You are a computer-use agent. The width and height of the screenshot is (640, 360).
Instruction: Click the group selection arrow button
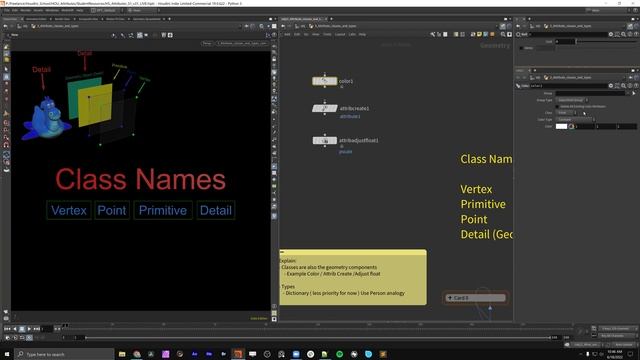tap(633, 93)
